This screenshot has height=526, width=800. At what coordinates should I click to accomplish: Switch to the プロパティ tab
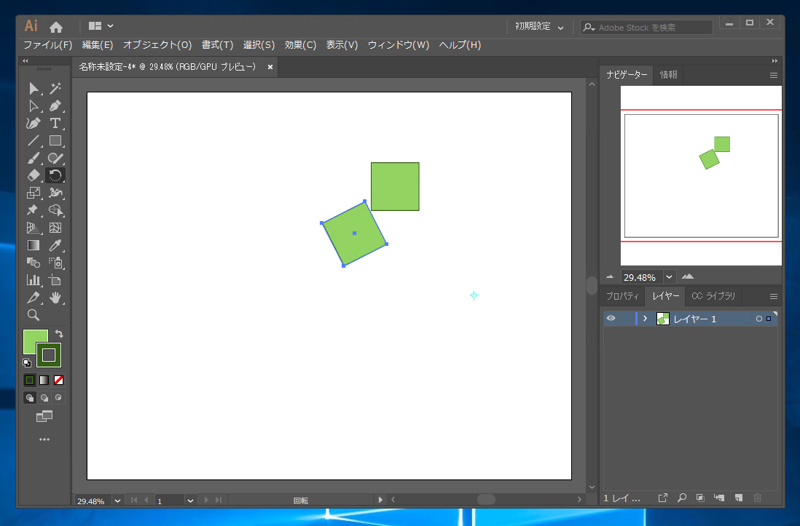pos(622,296)
